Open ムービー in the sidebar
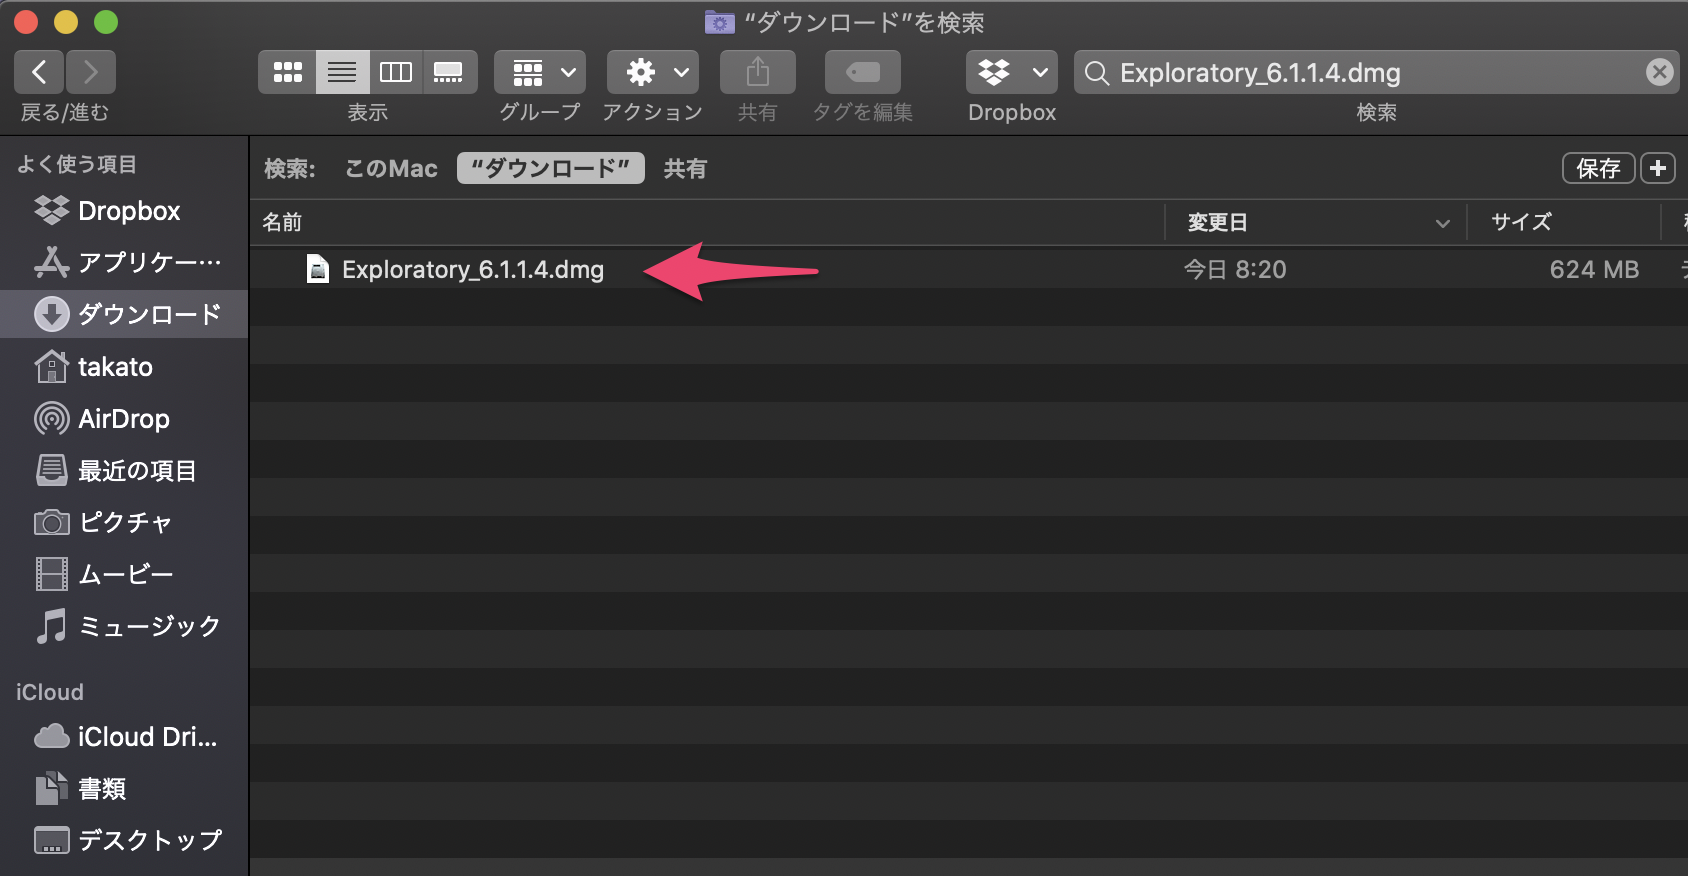This screenshot has width=1688, height=876. 124,574
